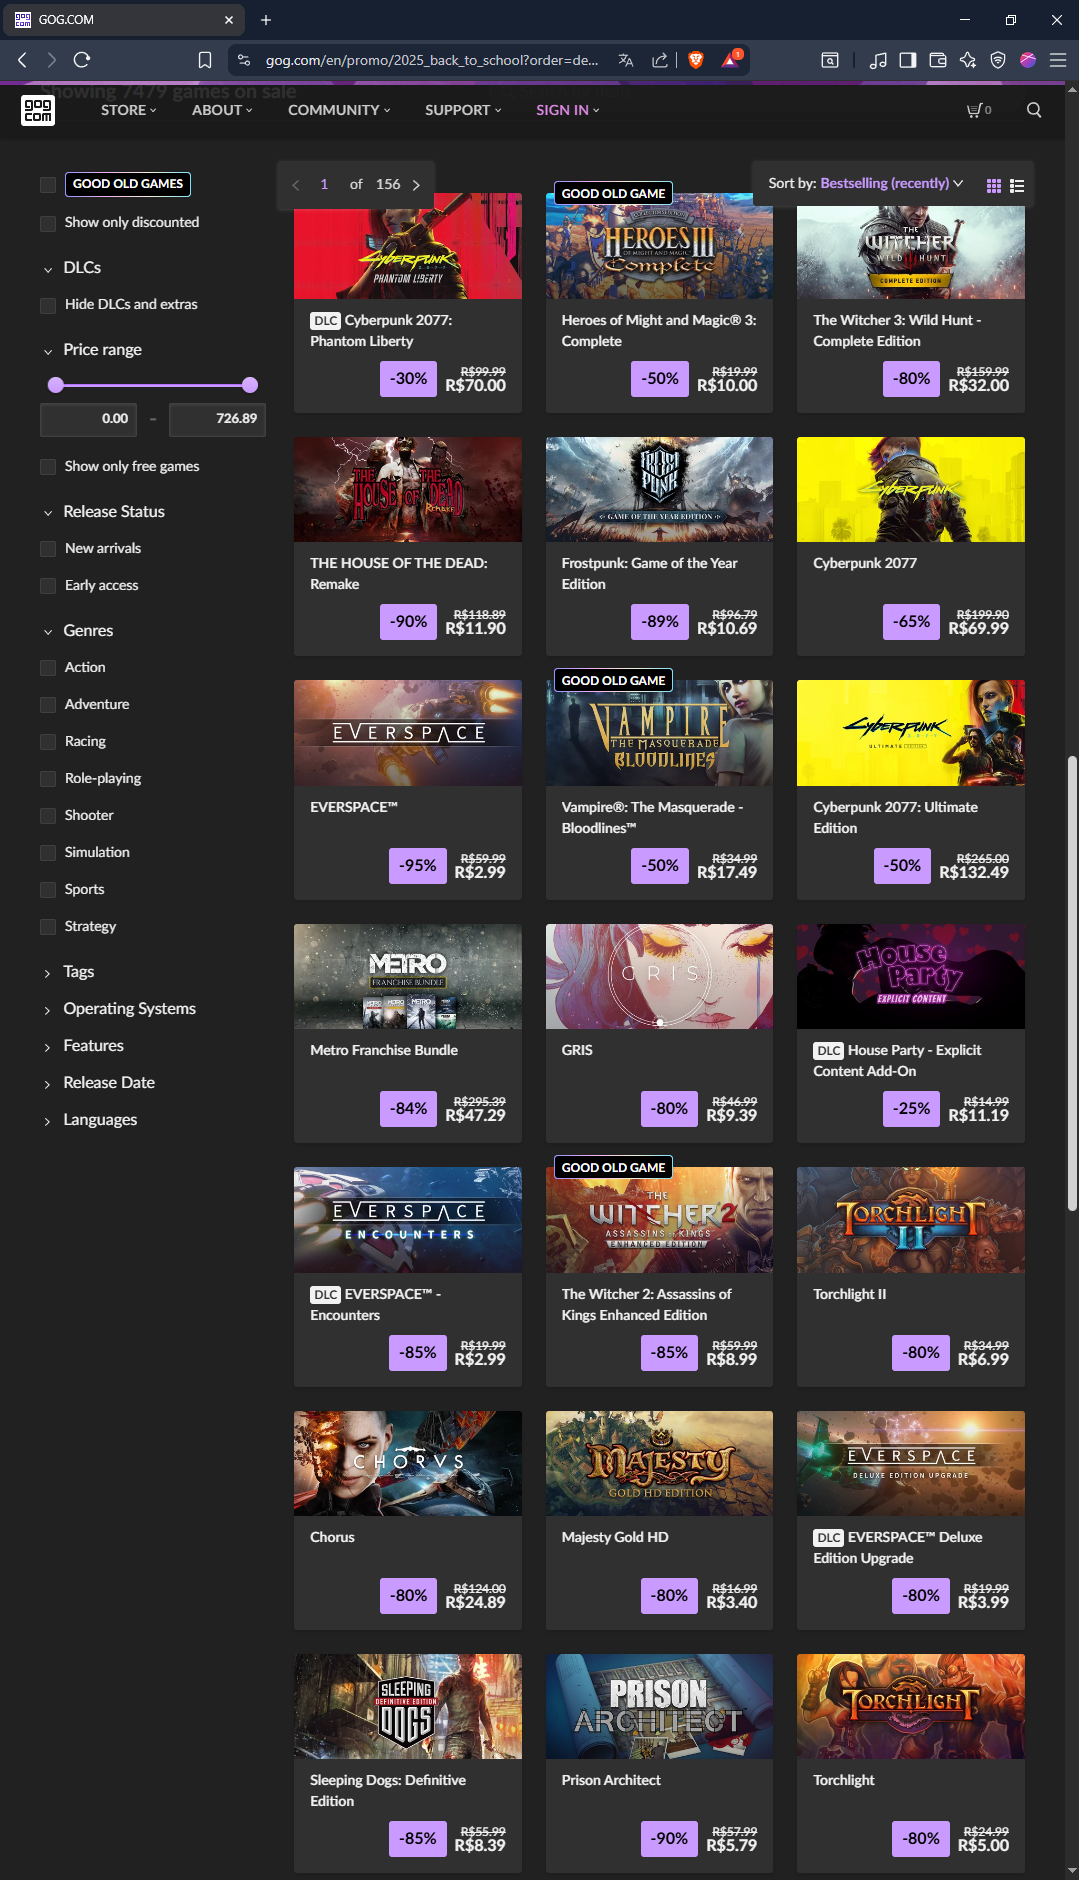This screenshot has width=1079, height=1880.
Task: Toggle browser sidebar panel icon
Action: 907,60
